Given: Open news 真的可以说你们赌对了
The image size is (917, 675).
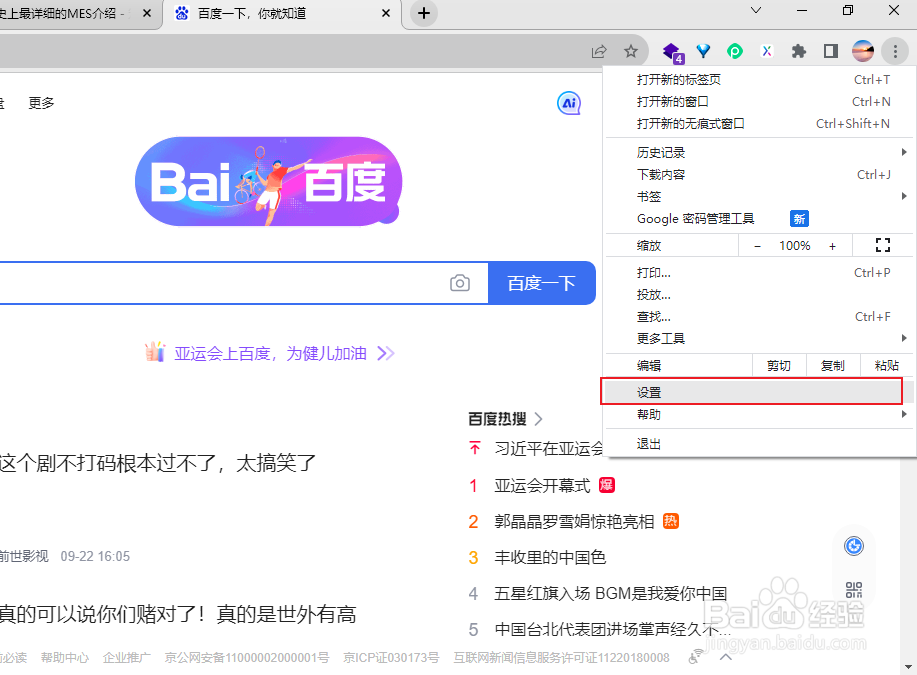Looking at the screenshot, I should click(178, 614).
